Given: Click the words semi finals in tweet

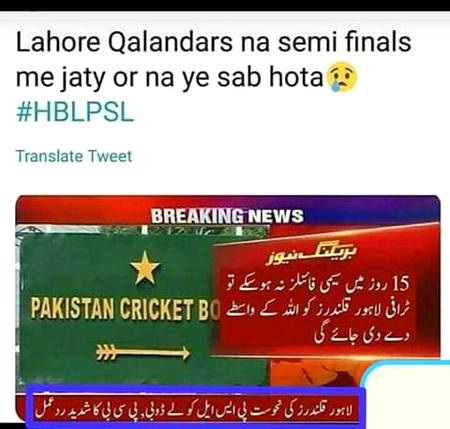Looking at the screenshot, I should click(345, 42).
